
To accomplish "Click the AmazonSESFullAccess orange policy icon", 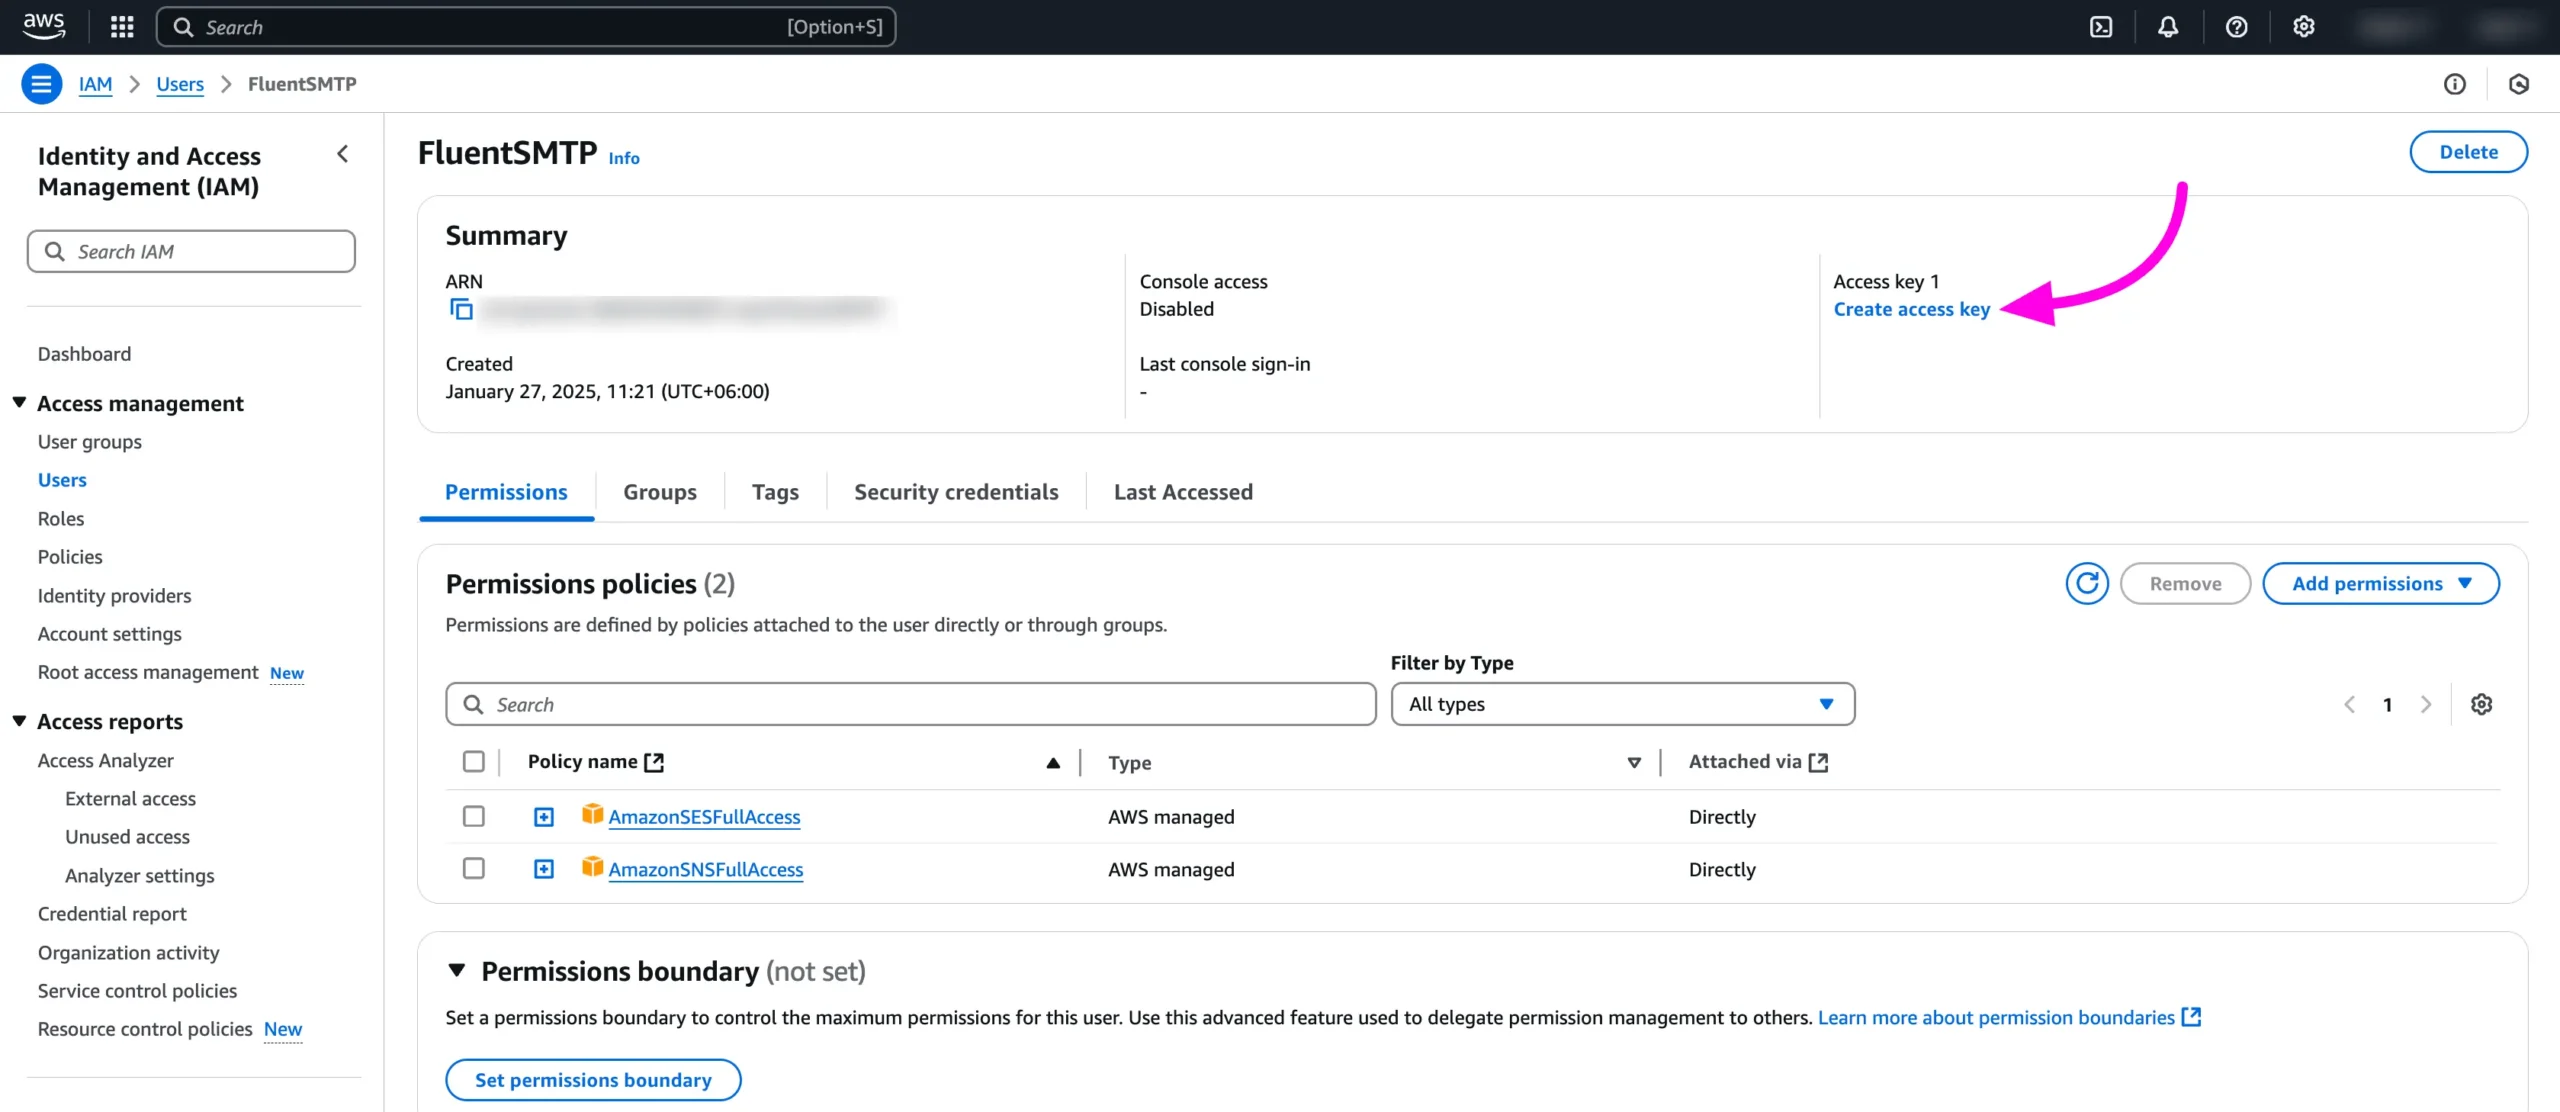I will tap(592, 814).
